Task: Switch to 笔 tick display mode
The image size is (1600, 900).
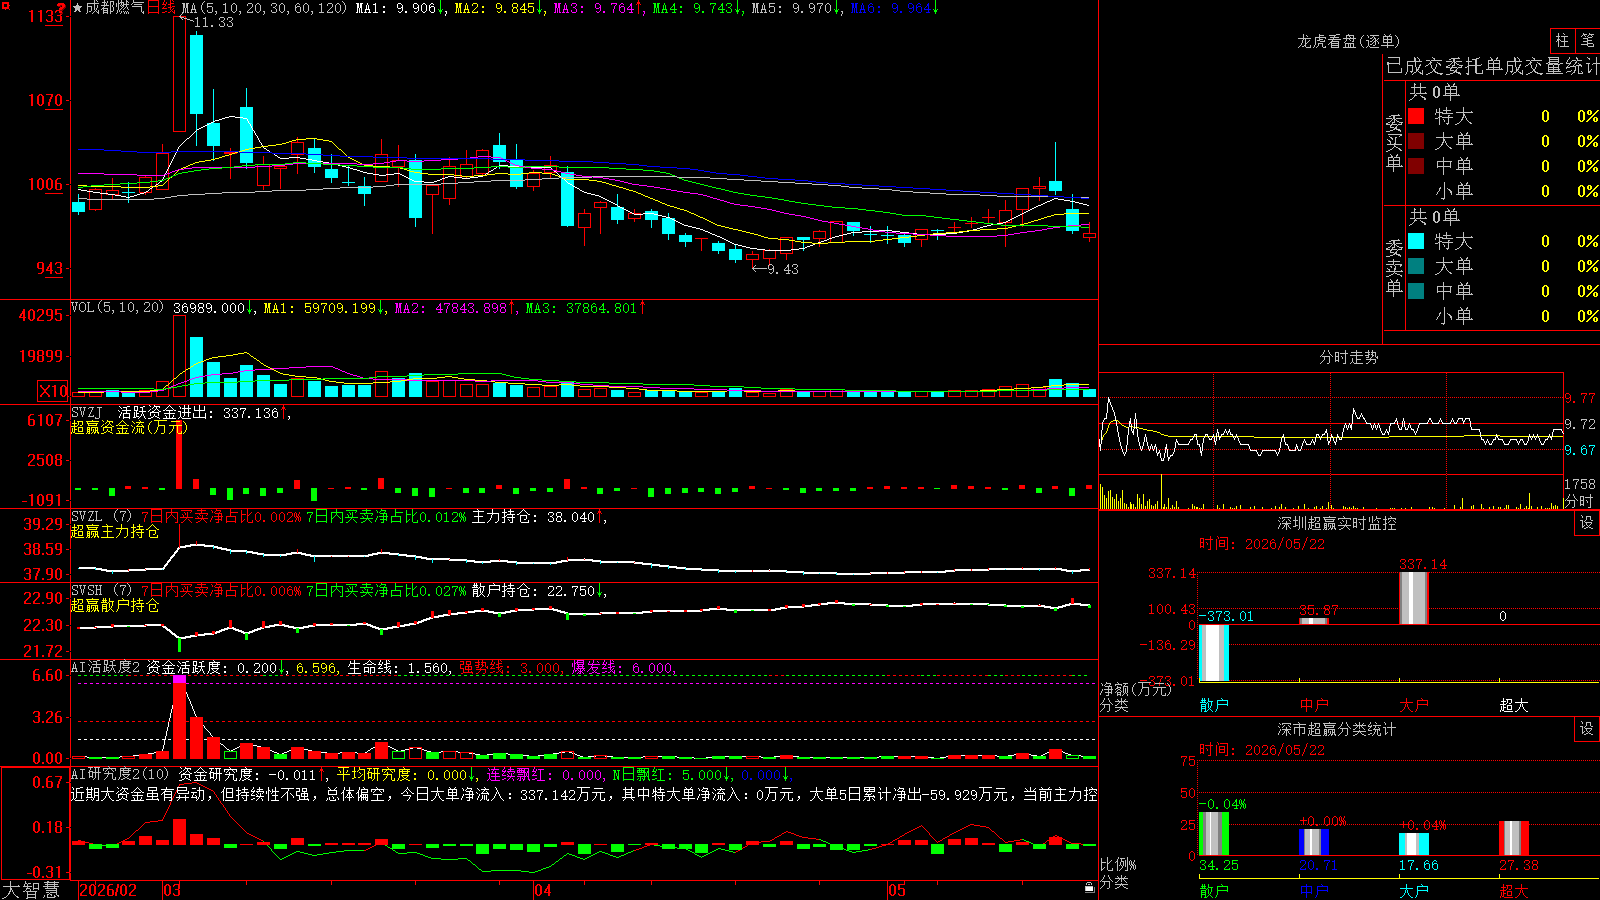Action: [x=1588, y=41]
